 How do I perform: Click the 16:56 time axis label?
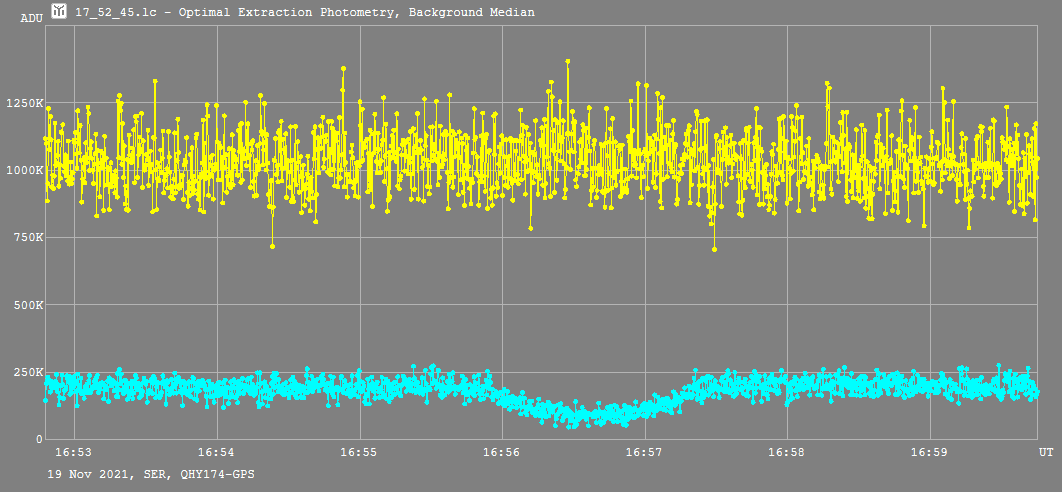[x=501, y=453]
